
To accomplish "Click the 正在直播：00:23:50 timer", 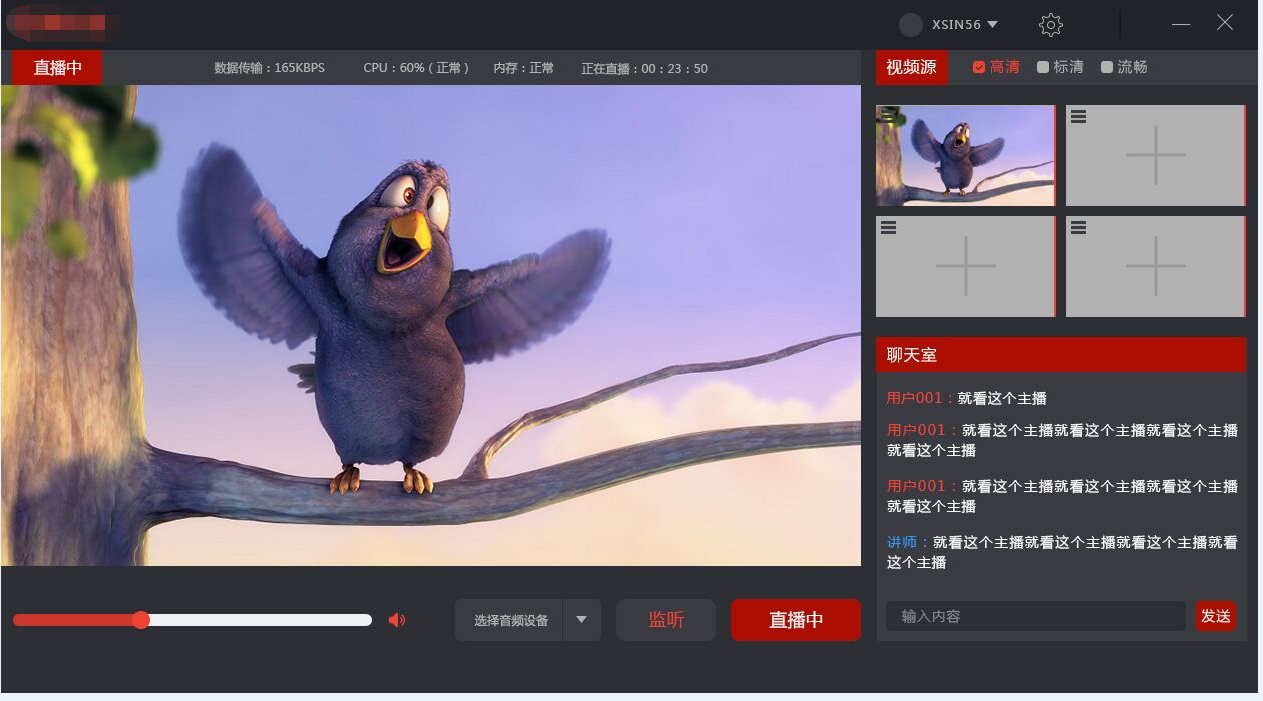I will (644, 68).
